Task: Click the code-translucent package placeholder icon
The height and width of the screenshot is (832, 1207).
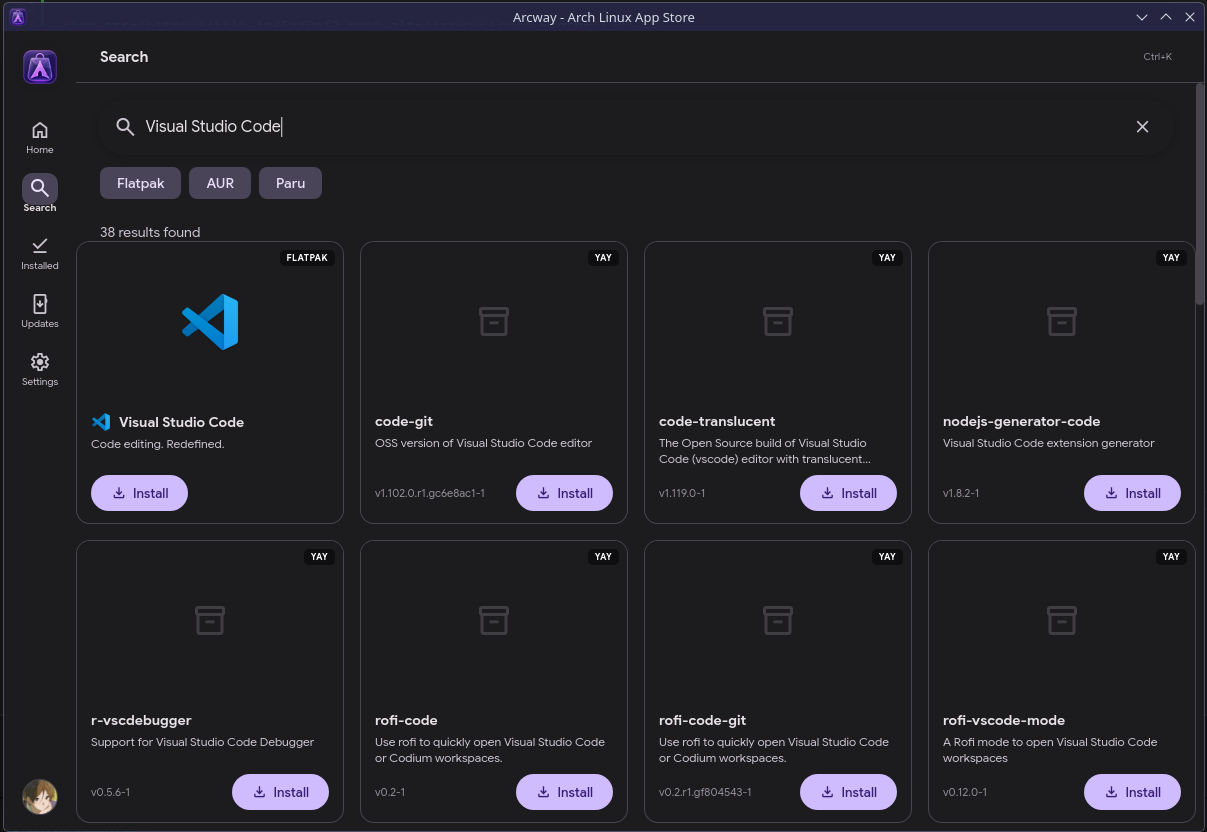Action: [x=778, y=321]
